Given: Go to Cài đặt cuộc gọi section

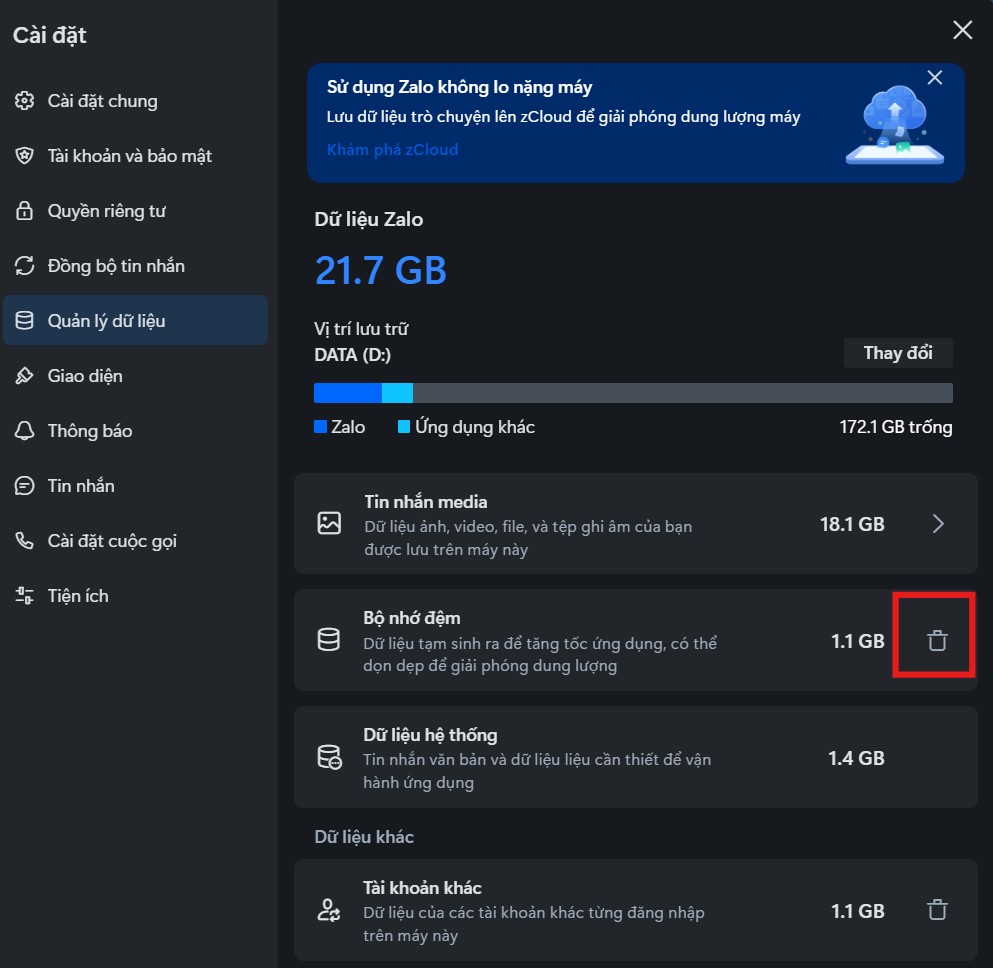Looking at the screenshot, I should [136, 541].
